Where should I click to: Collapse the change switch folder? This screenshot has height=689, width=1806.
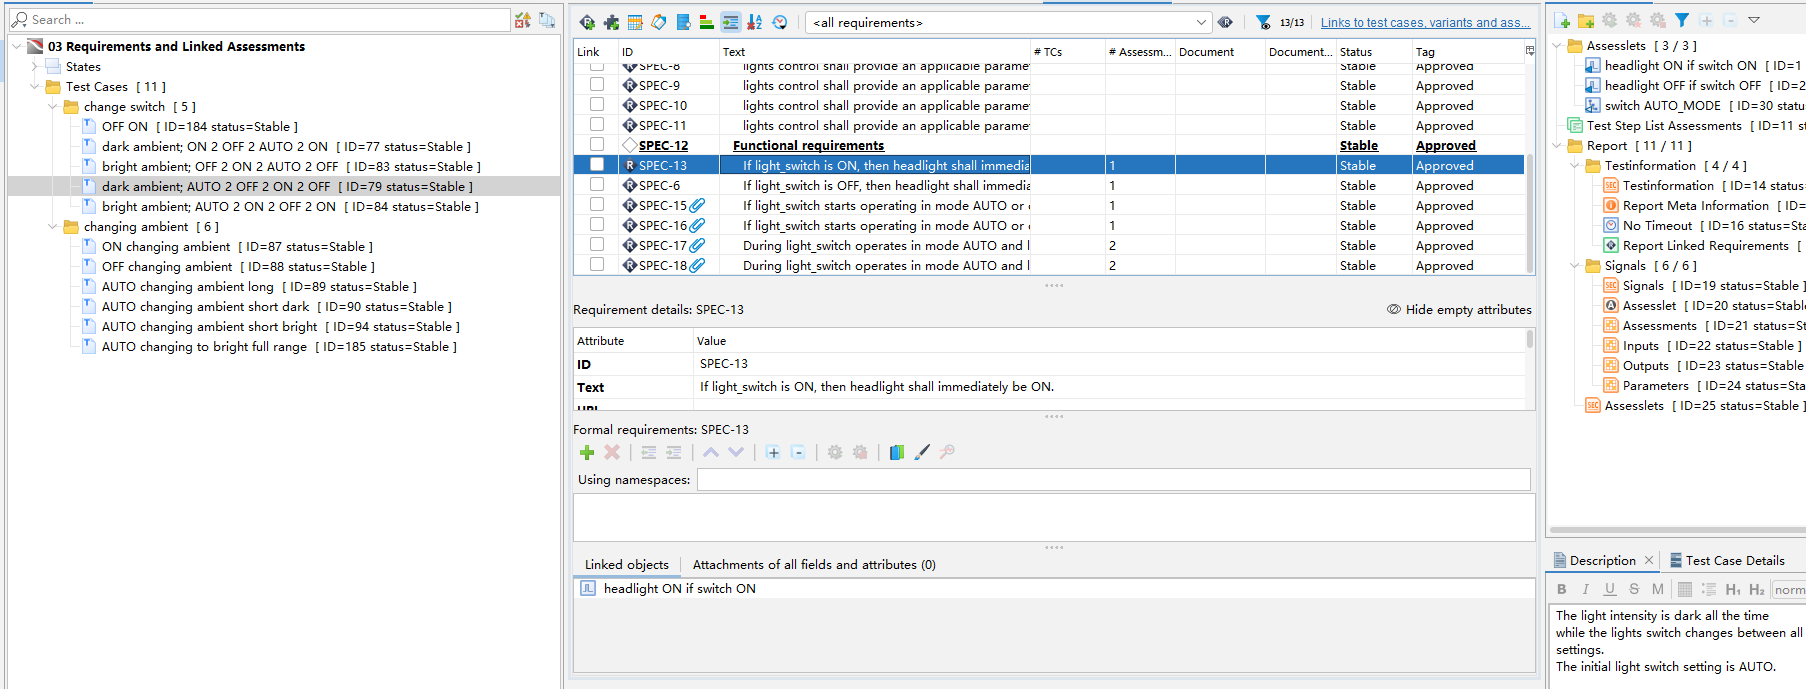[x=53, y=107]
